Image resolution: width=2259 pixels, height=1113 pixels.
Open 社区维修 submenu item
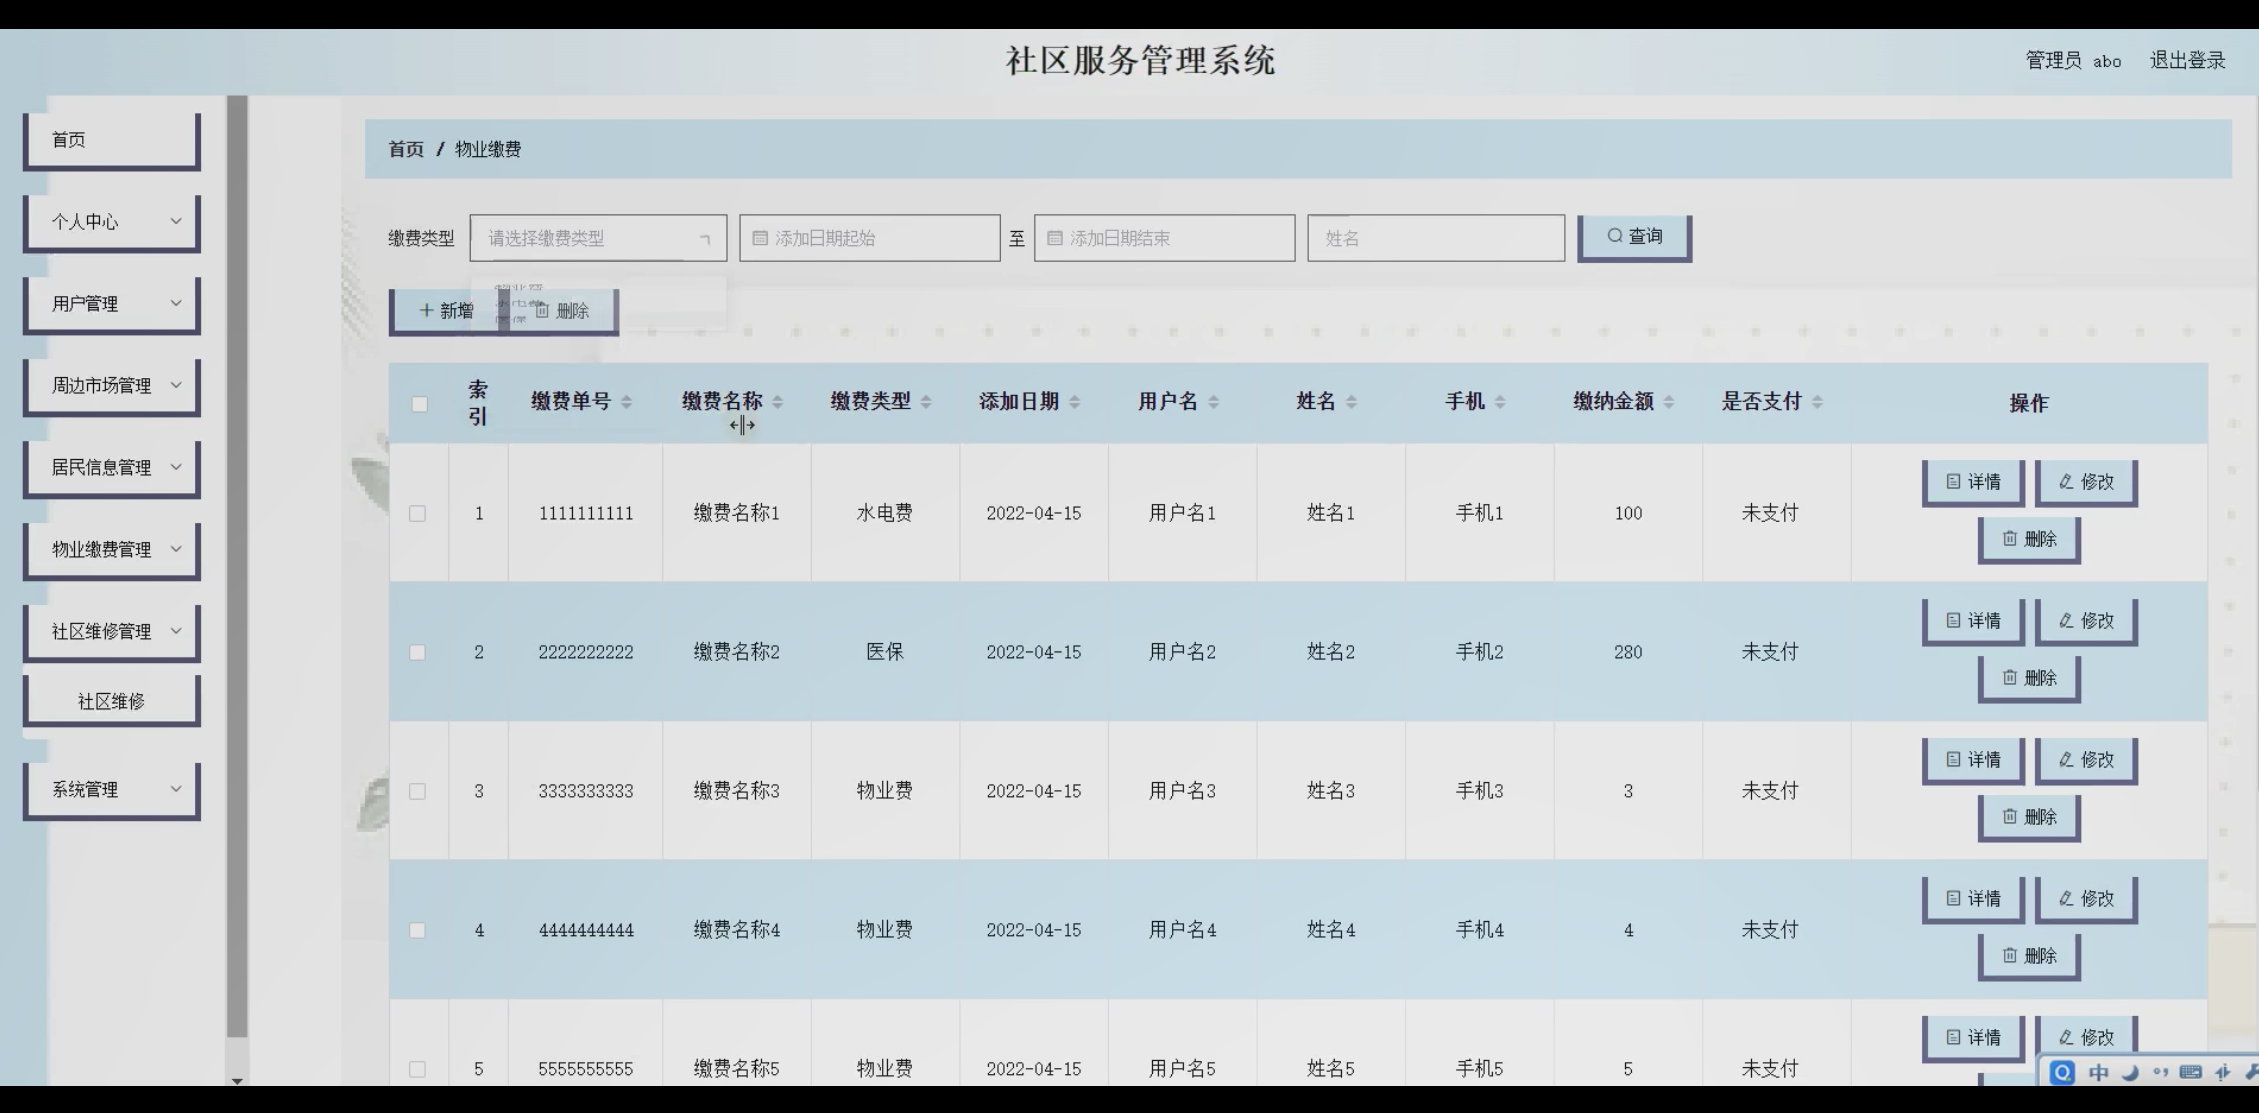(112, 701)
